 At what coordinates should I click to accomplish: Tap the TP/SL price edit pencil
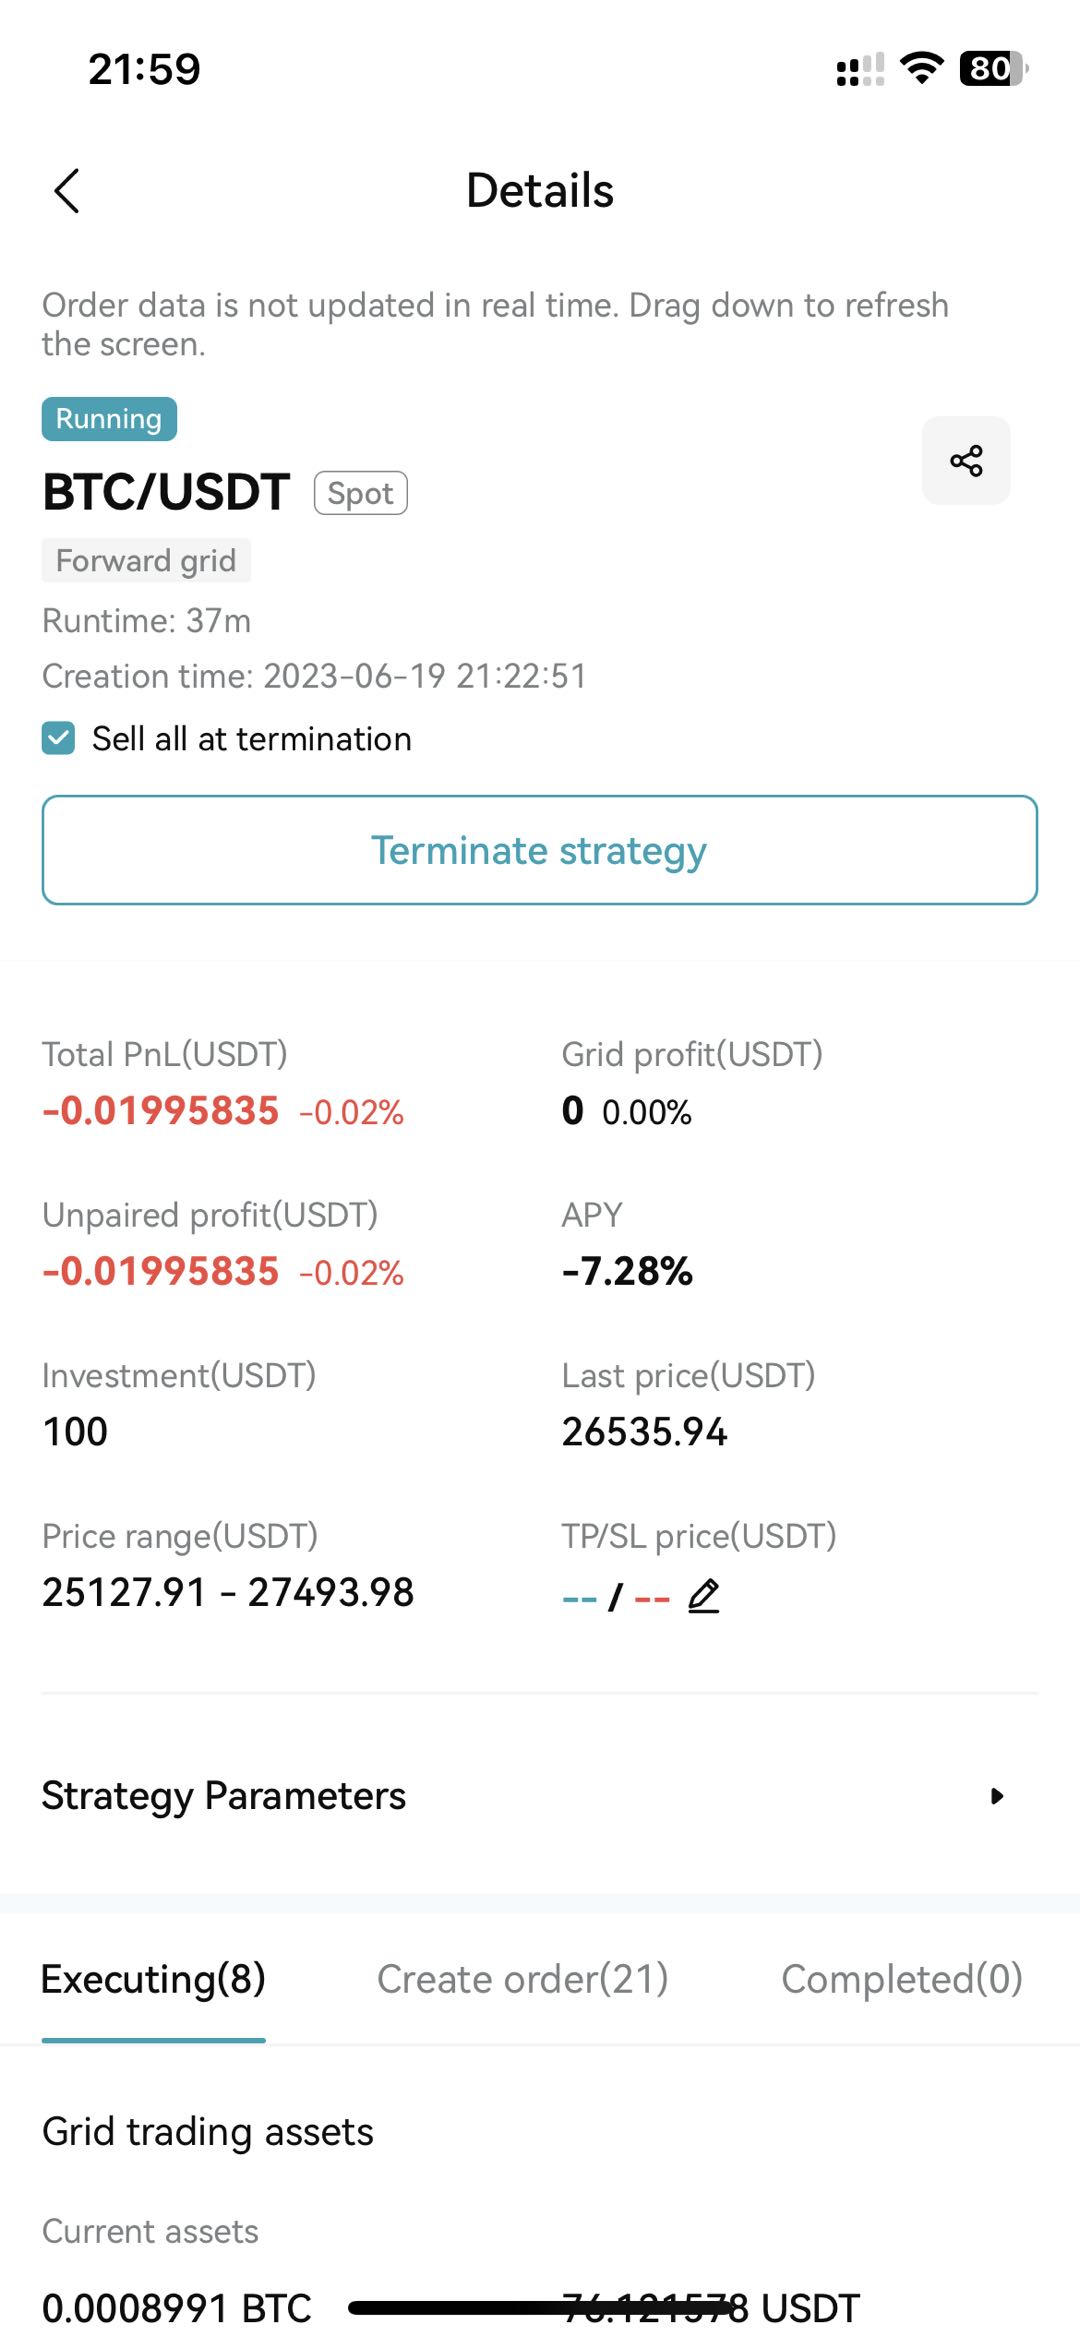704,1596
